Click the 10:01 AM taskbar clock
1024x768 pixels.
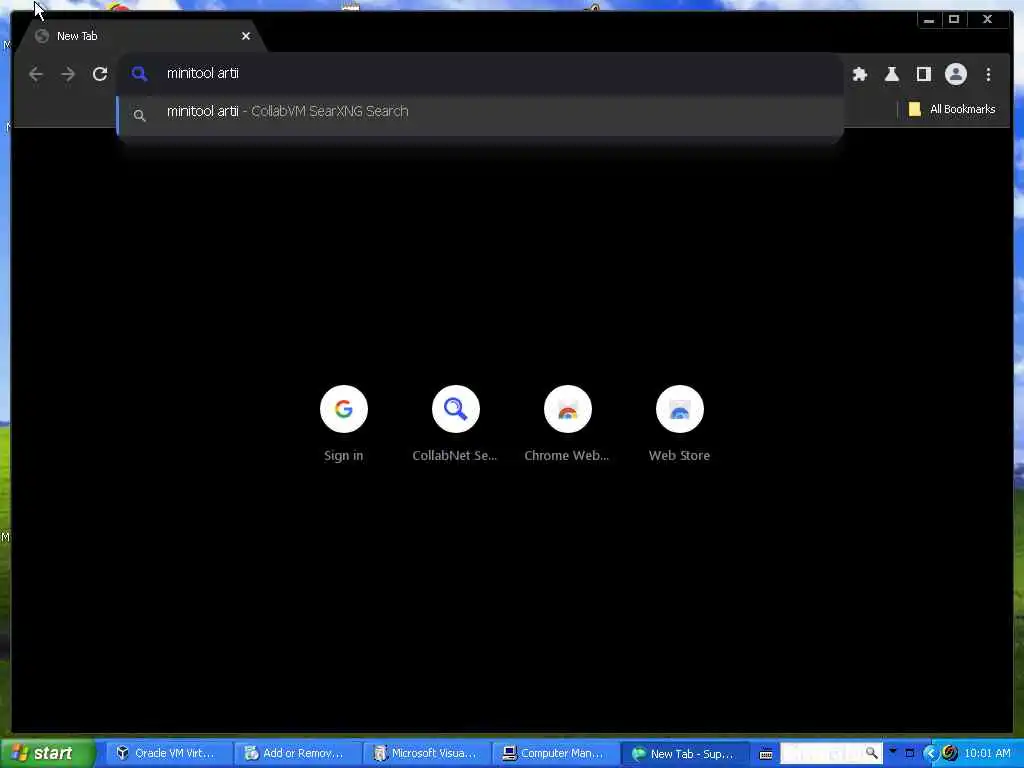point(987,754)
